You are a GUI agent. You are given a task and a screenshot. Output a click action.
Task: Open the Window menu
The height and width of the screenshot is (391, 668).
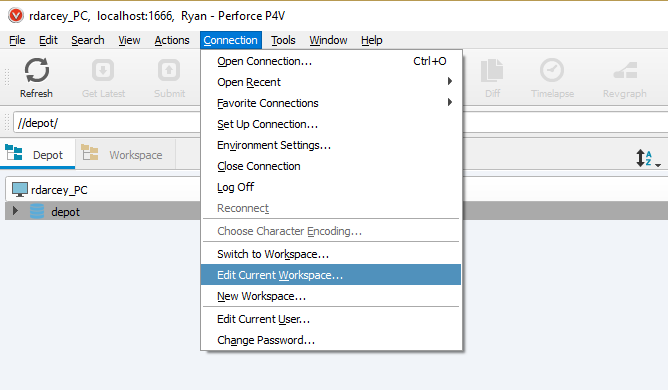tap(328, 40)
